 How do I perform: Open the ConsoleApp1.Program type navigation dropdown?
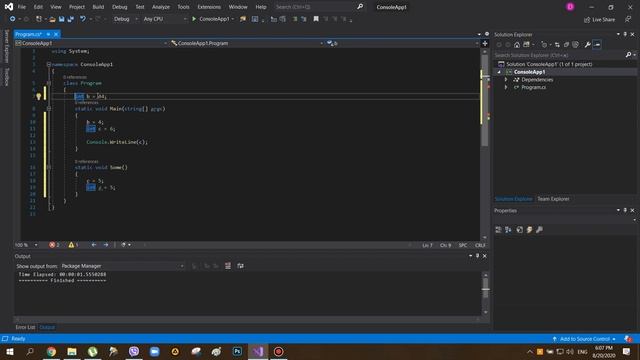coord(247,43)
